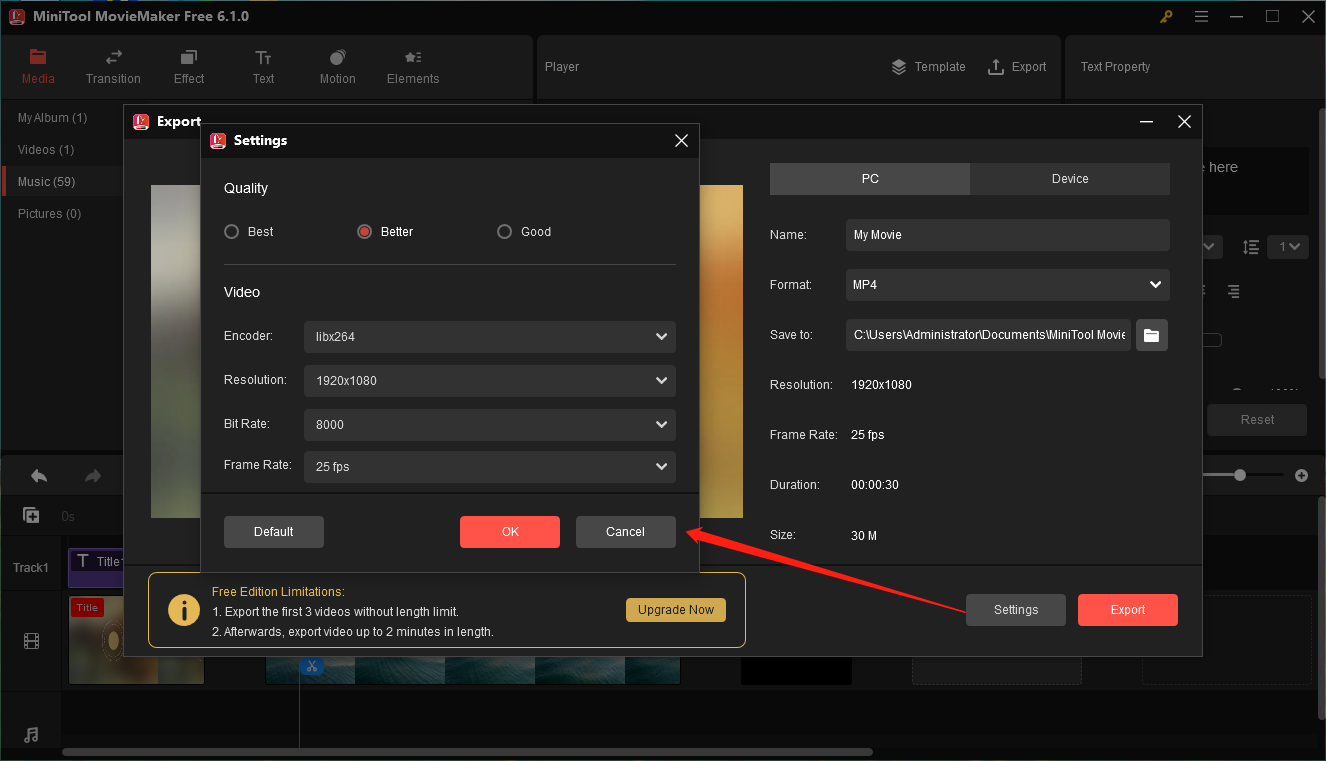Click the horizontal timeline scrollbar

tap(467, 752)
